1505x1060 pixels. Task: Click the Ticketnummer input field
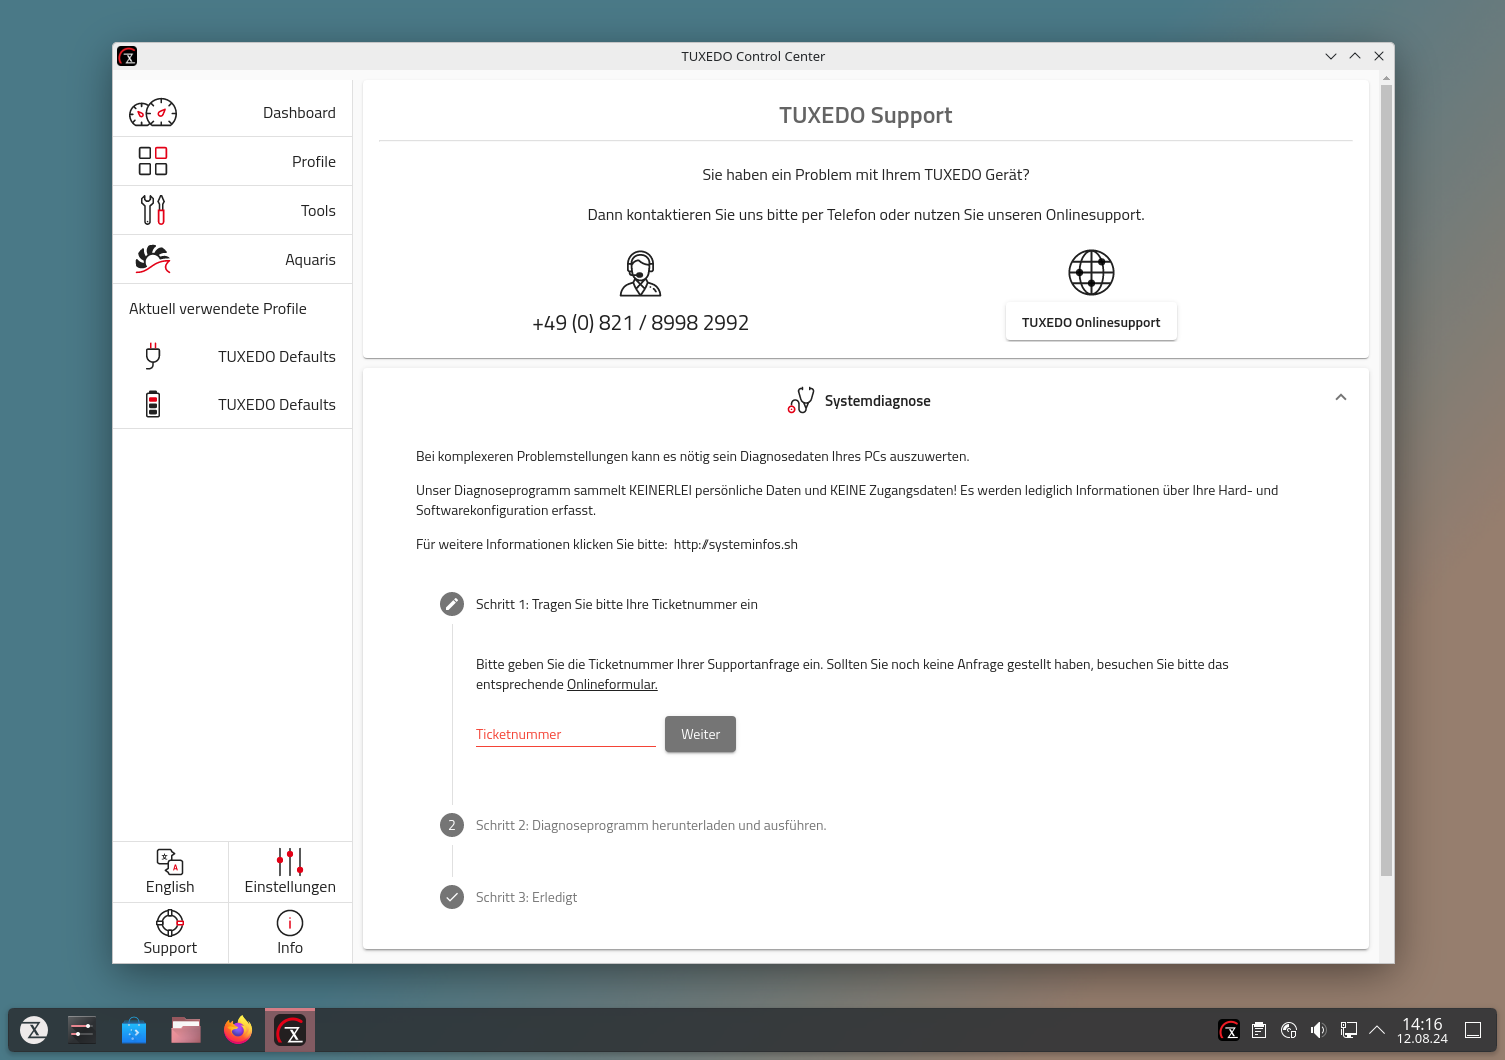565,734
